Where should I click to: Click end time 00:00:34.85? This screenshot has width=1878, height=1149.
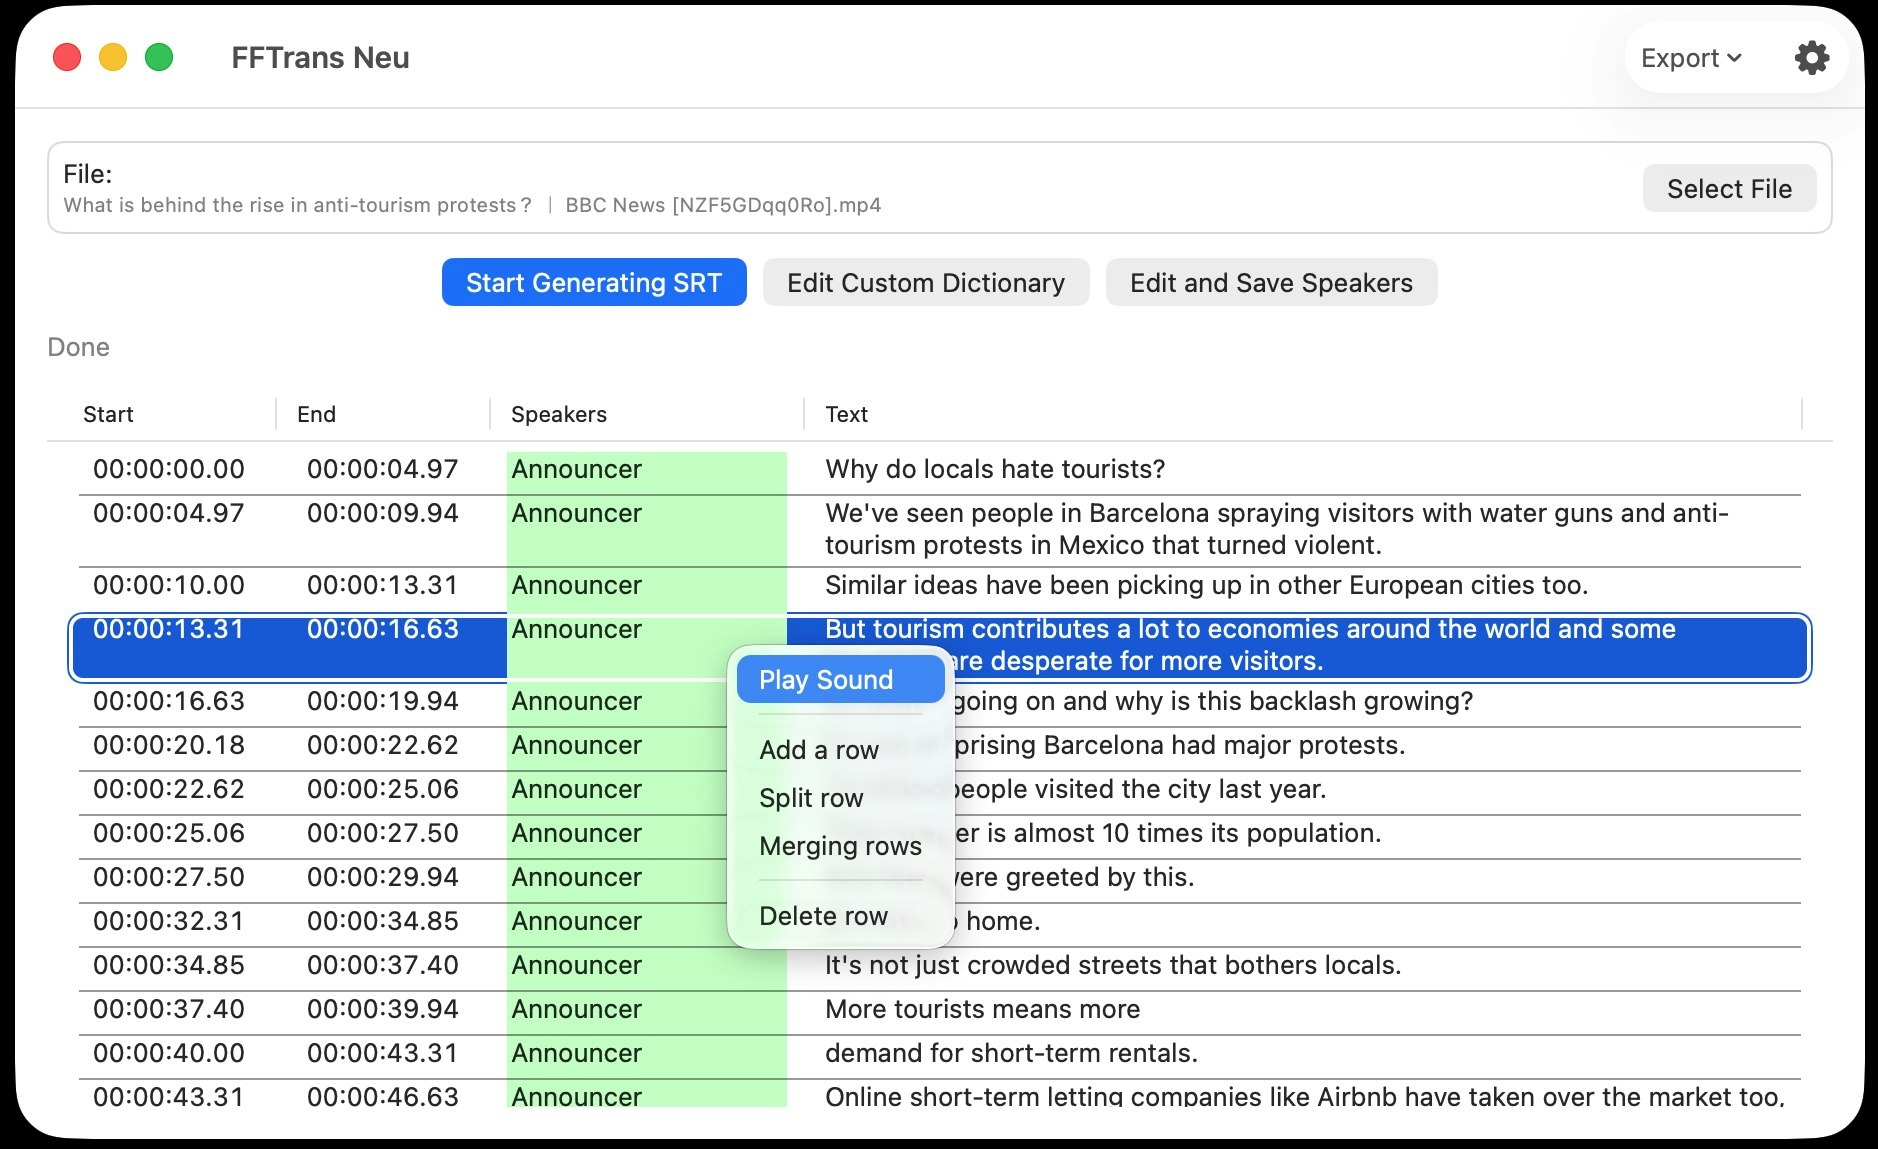383,921
